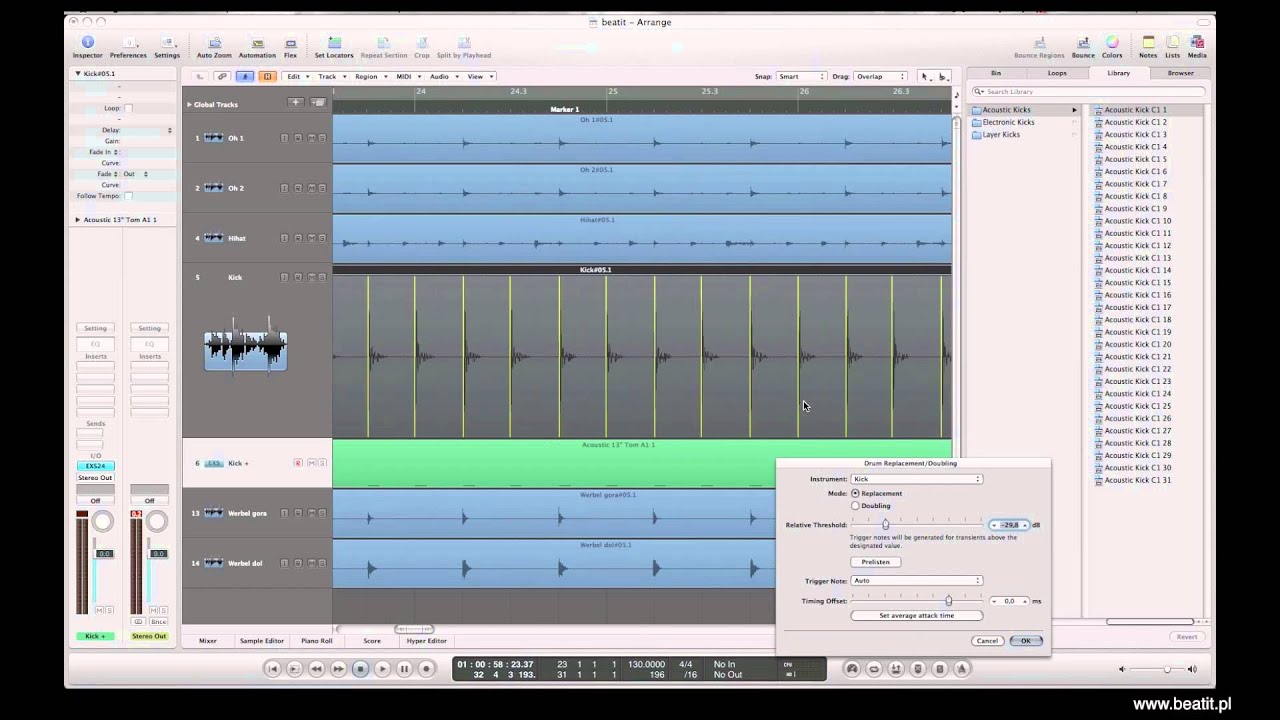Adjust the Timing Offset slider

click(x=949, y=601)
